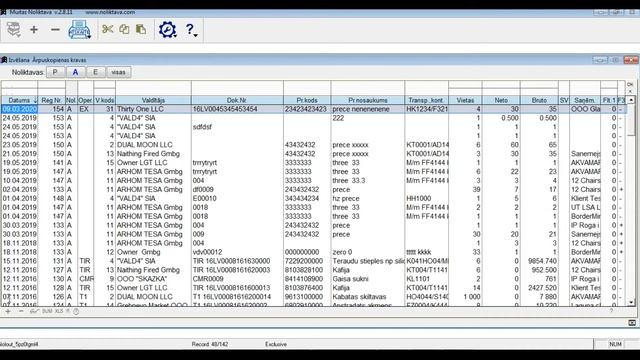Screen dimensions: 640x360
Task: Select the Thirty One LLC cell
Action: click(x=153, y=109)
